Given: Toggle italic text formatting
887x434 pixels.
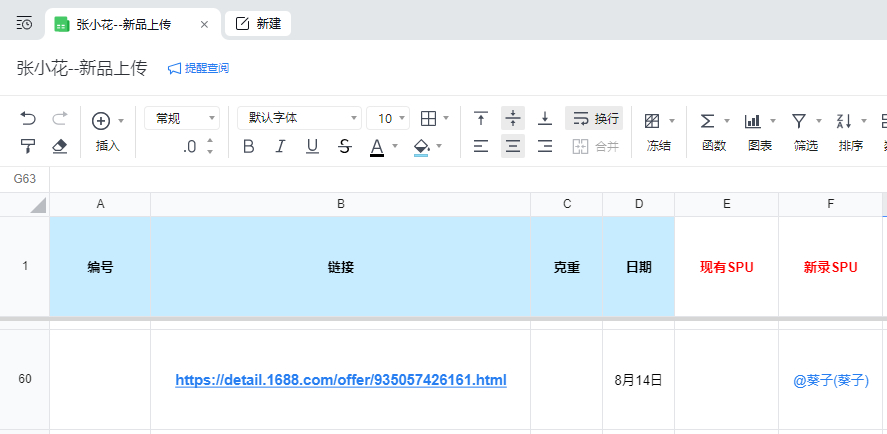Looking at the screenshot, I should pyautogui.click(x=281, y=147).
